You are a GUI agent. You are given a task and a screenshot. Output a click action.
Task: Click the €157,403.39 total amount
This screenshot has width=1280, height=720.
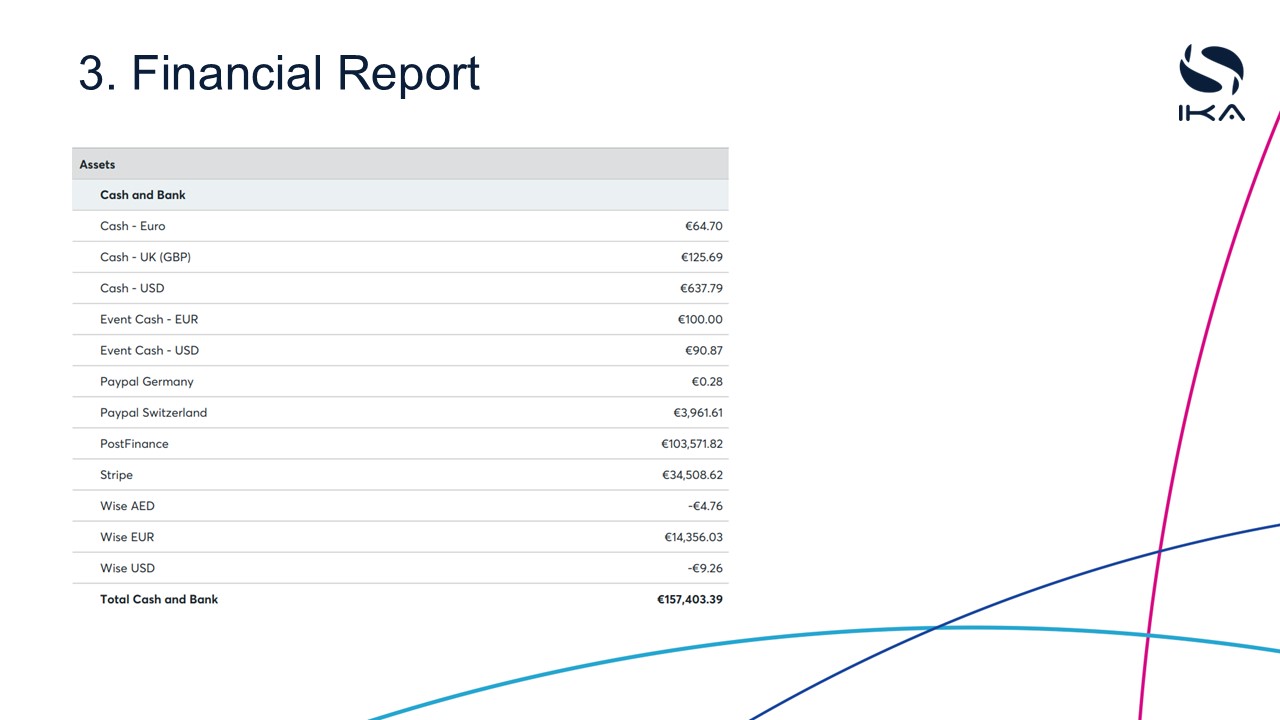point(689,599)
